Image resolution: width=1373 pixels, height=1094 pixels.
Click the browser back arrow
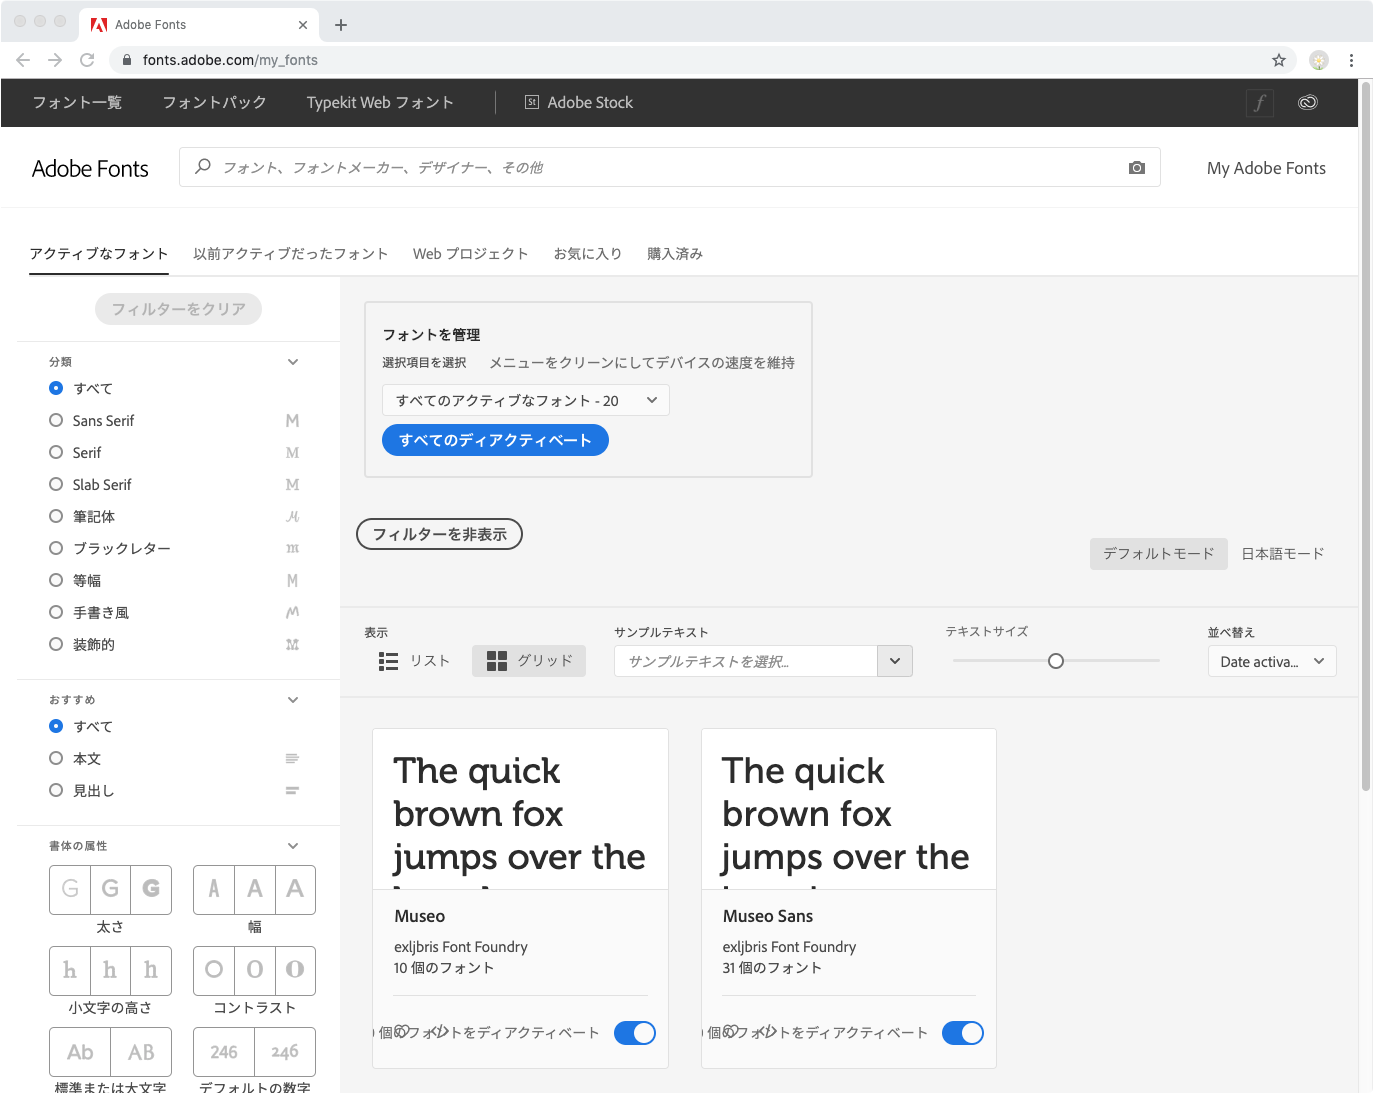[23, 60]
